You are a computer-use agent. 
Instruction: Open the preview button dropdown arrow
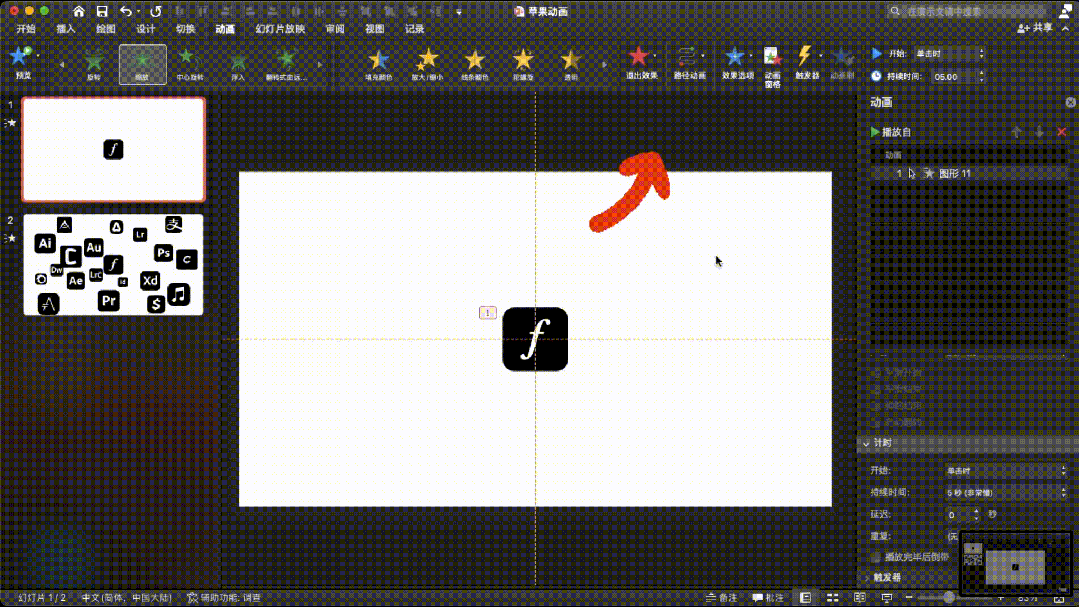[38, 55]
